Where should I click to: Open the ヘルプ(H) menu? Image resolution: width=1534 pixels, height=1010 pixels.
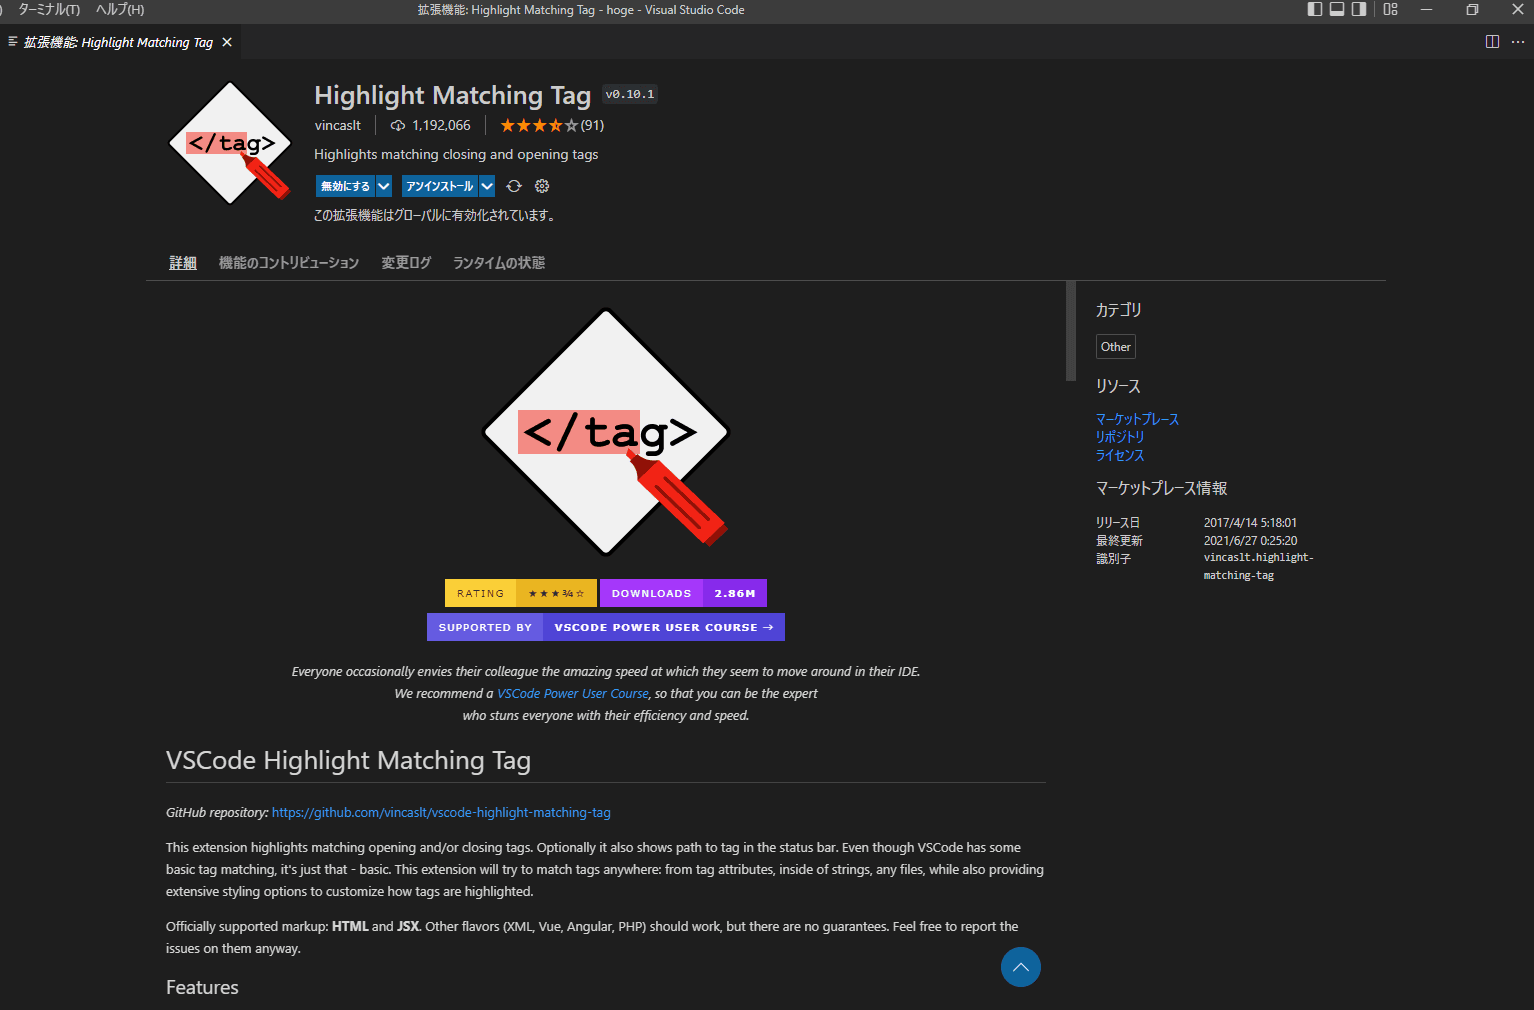pos(120,10)
